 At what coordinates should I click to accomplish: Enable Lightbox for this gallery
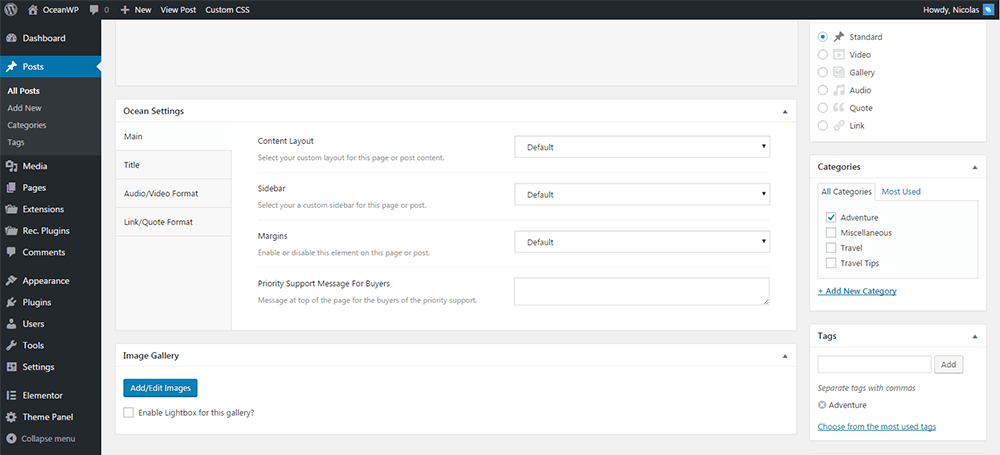tap(128, 412)
